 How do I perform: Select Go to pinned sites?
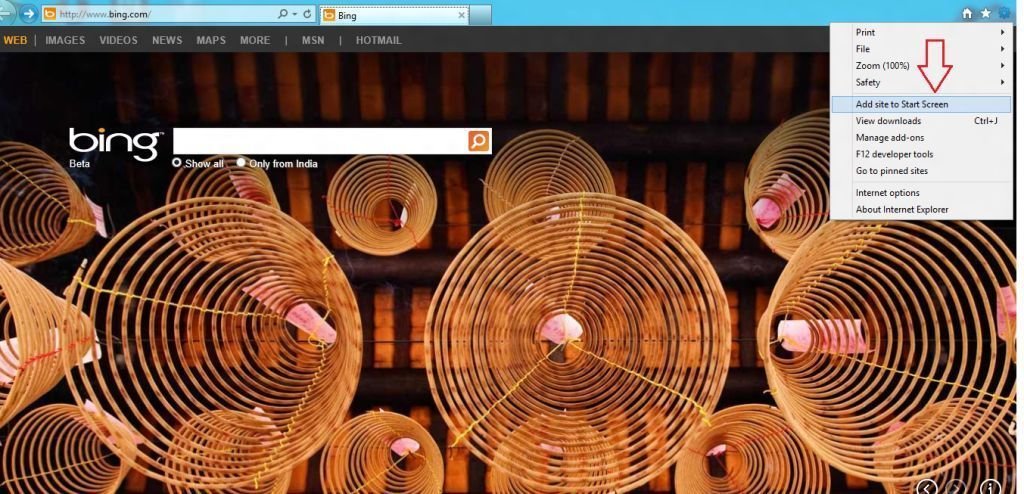921,171
